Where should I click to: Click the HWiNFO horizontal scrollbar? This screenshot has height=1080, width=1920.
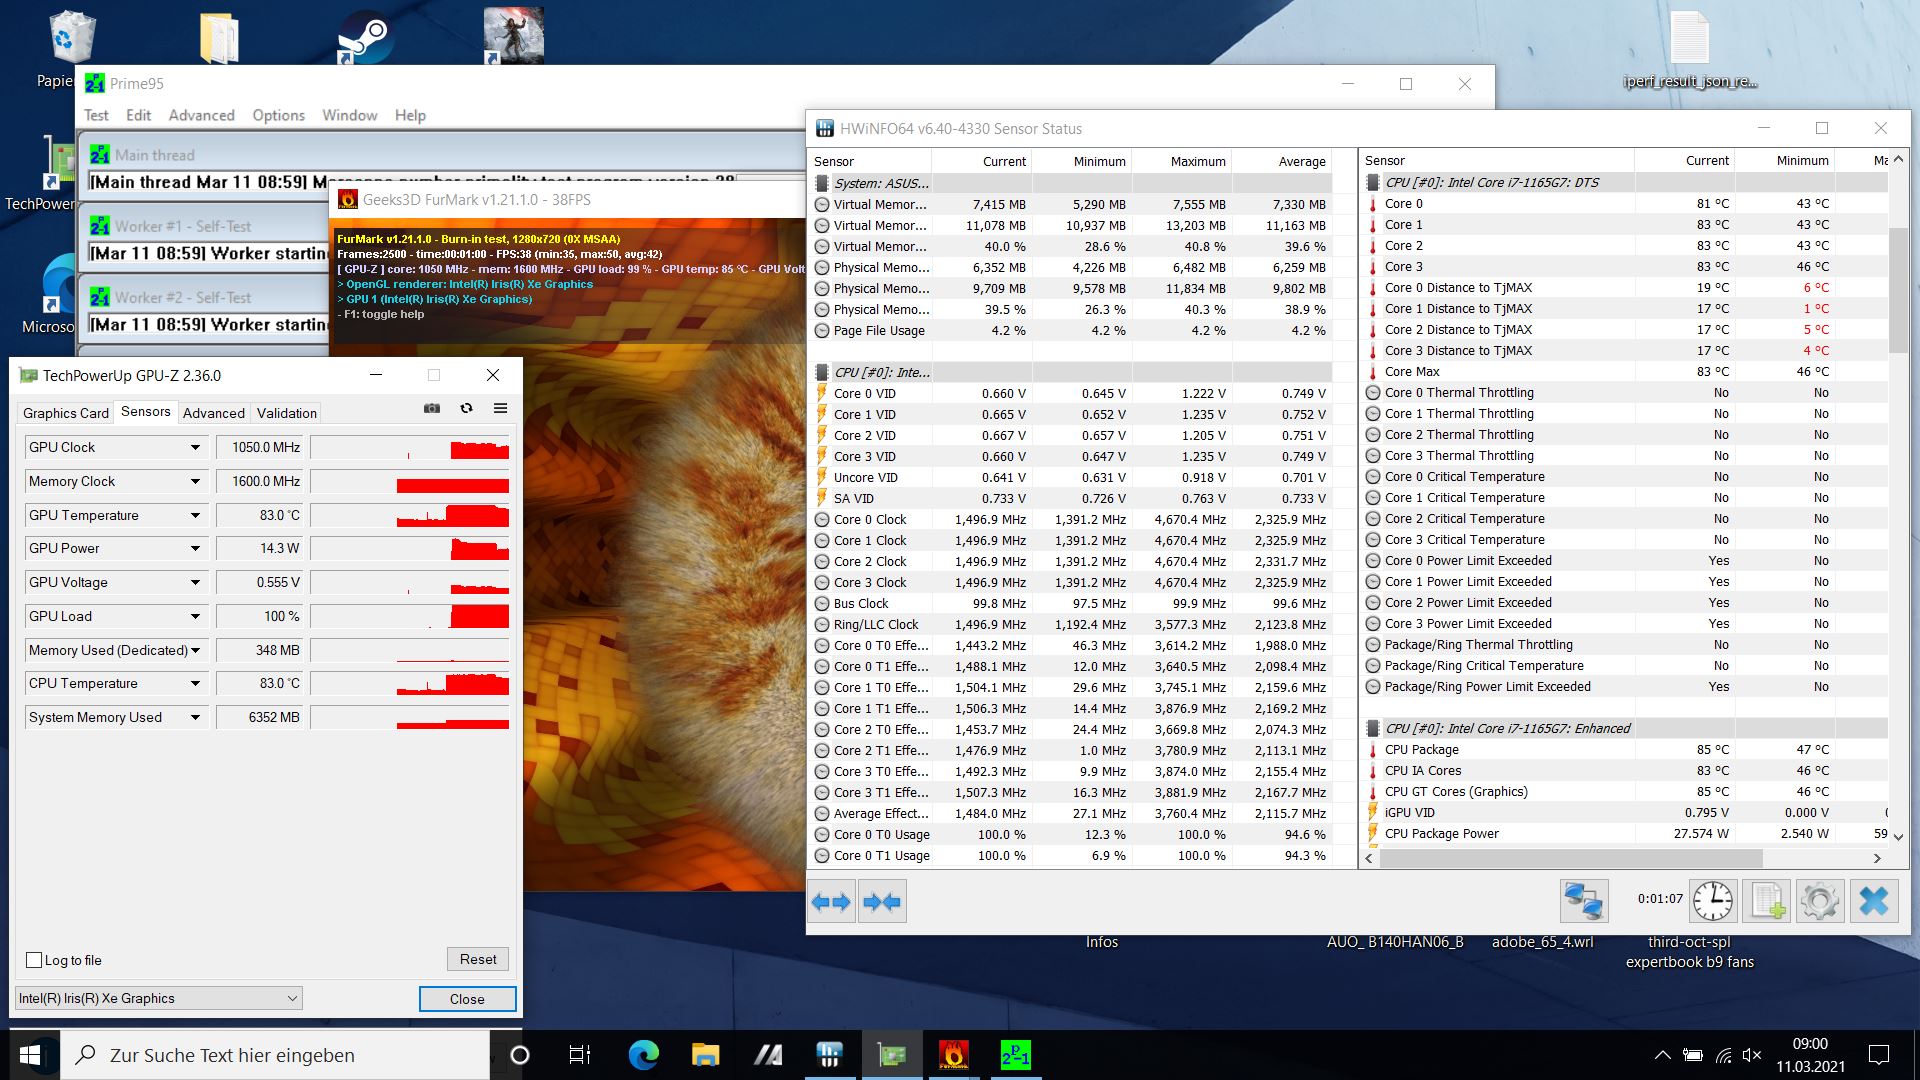click(1570, 858)
